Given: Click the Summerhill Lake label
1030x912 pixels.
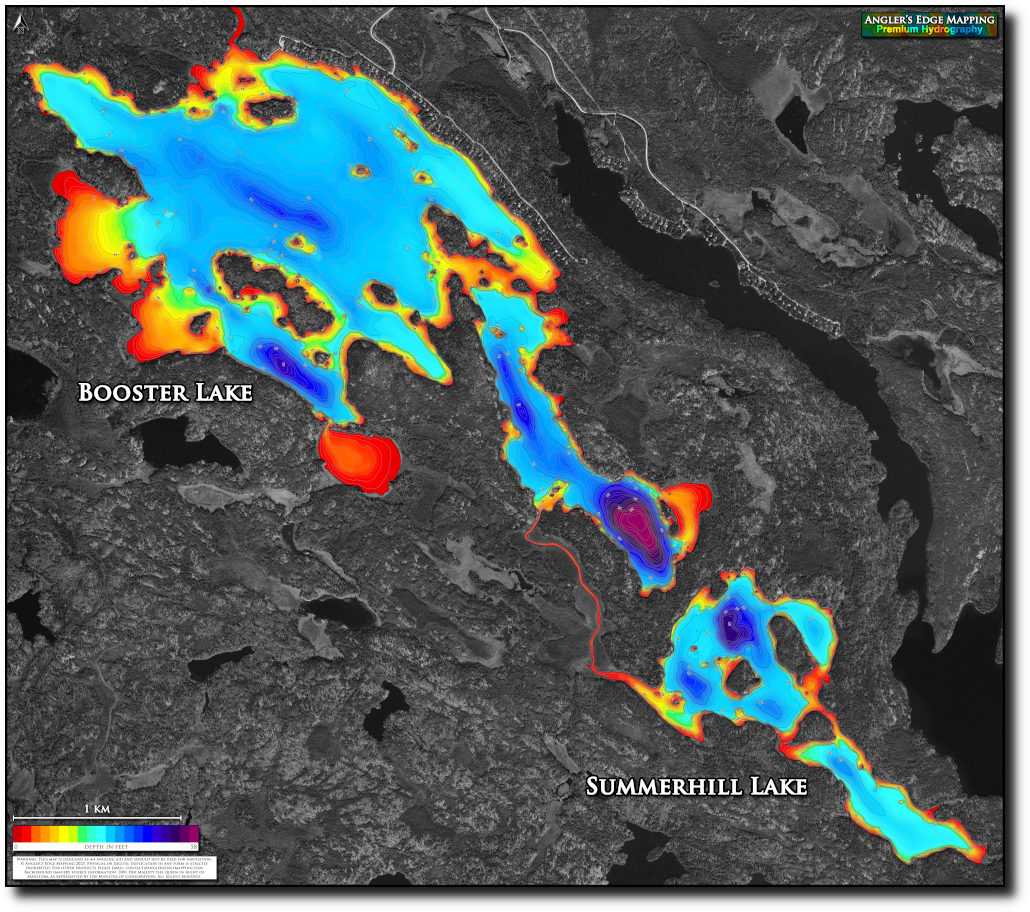Looking at the screenshot, I should (696, 787).
